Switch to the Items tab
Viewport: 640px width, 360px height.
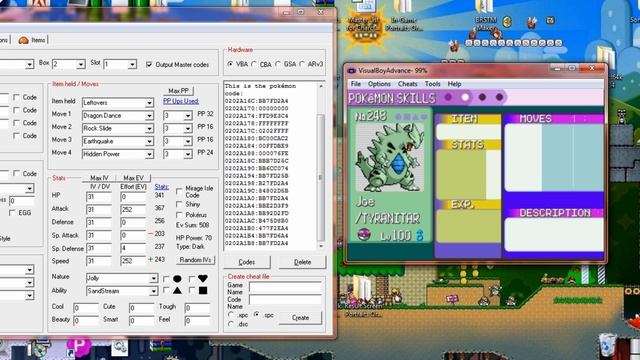coord(32,40)
